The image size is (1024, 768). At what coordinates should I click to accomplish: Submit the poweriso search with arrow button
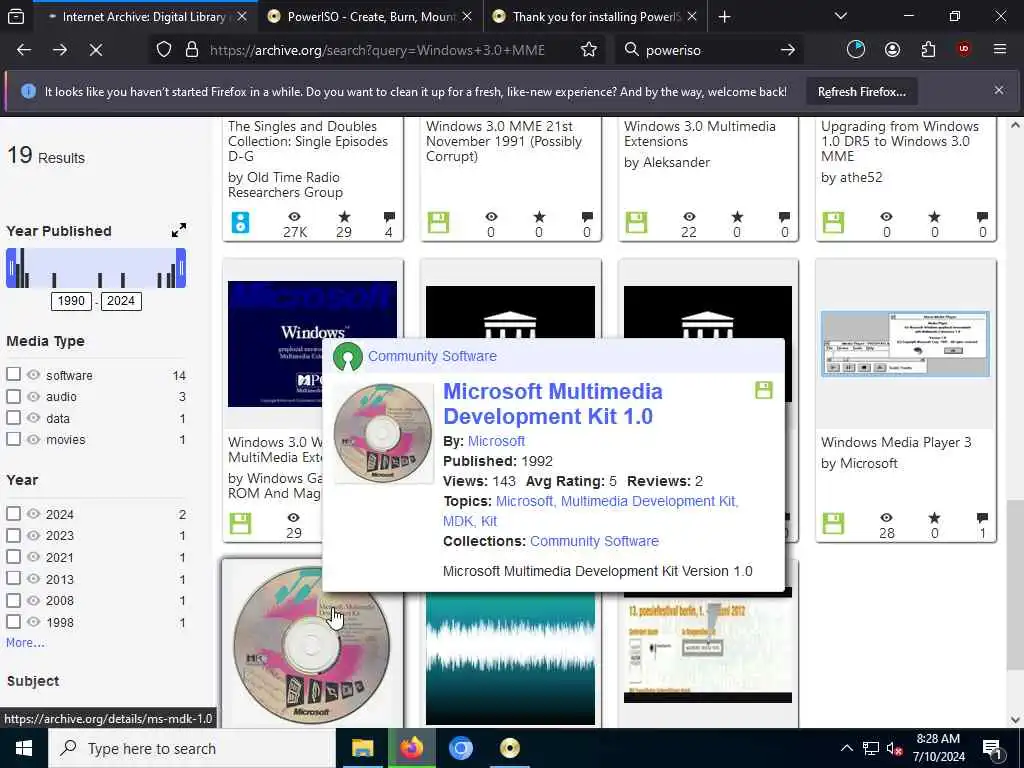point(788,50)
